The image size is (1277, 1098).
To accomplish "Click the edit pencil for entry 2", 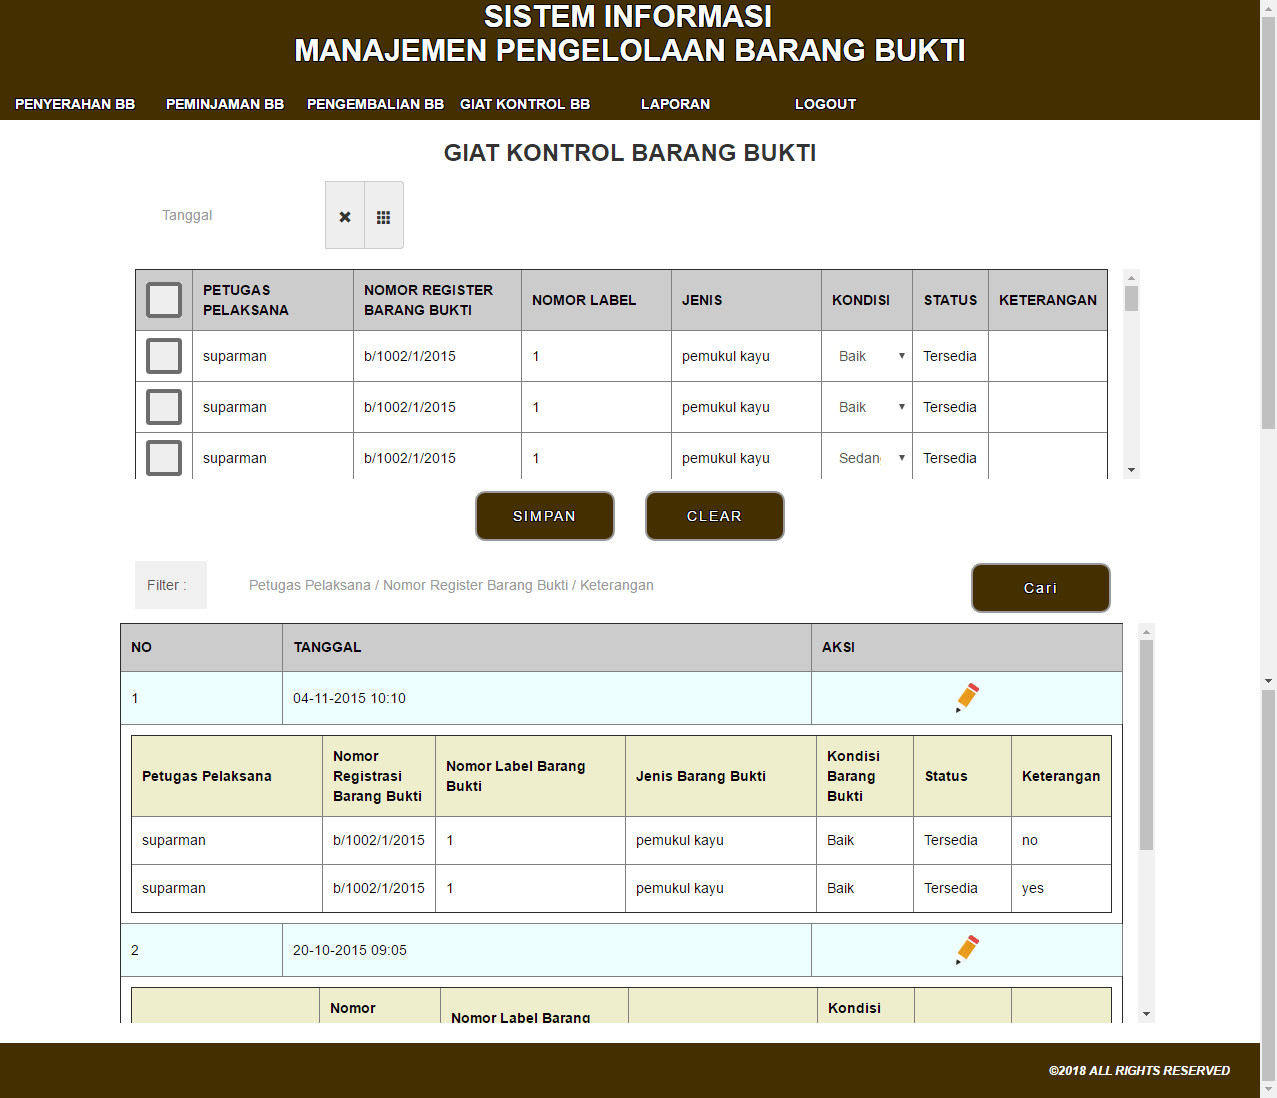I will 967,949.
